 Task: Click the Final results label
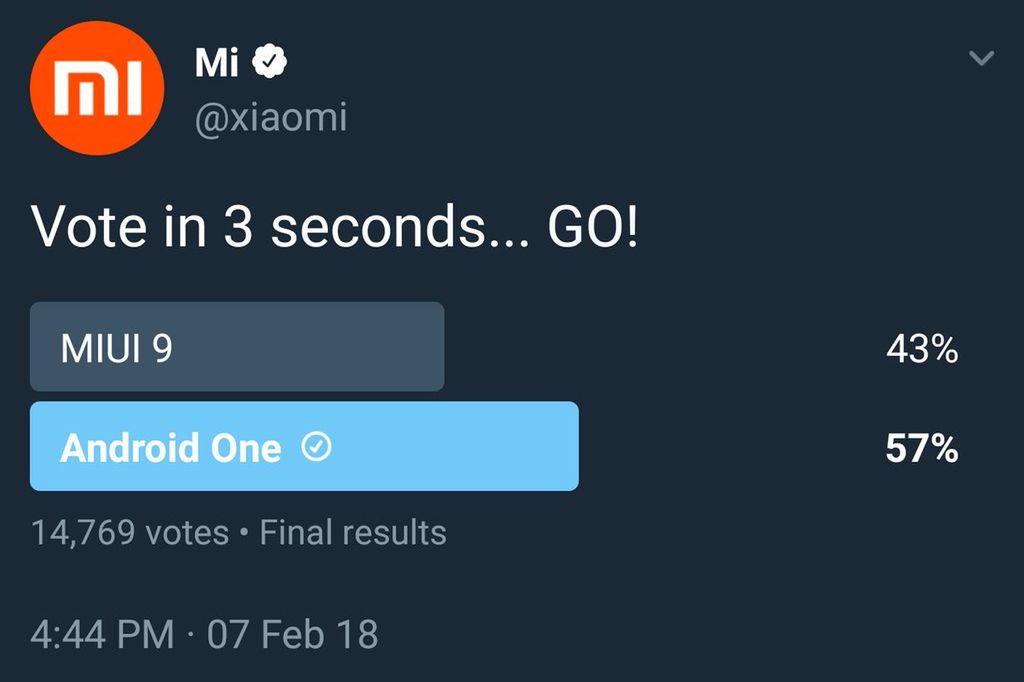click(x=353, y=532)
